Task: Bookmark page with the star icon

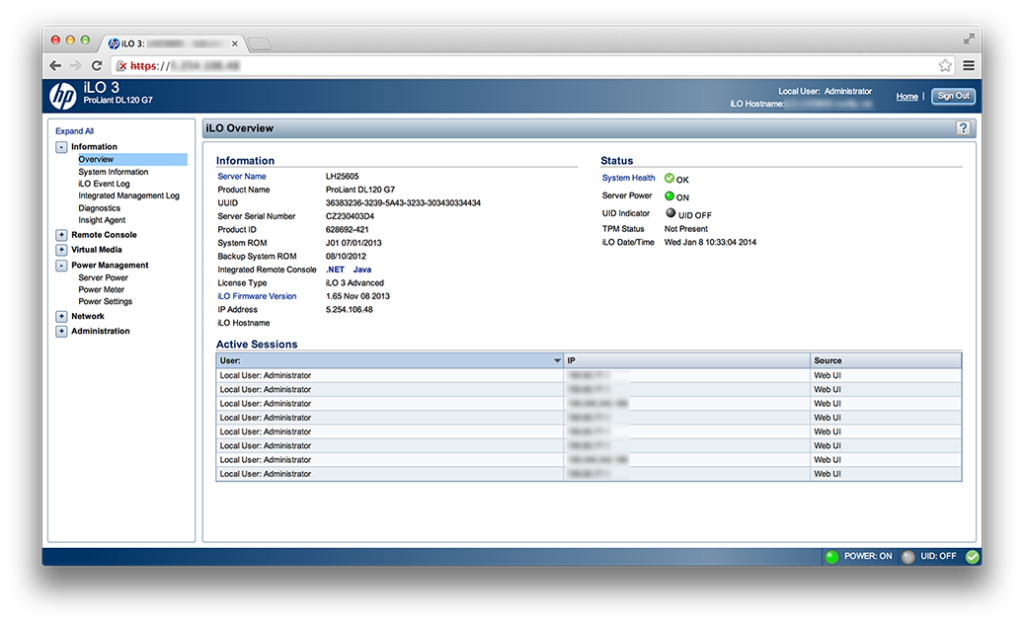Action: pyautogui.click(x=945, y=66)
